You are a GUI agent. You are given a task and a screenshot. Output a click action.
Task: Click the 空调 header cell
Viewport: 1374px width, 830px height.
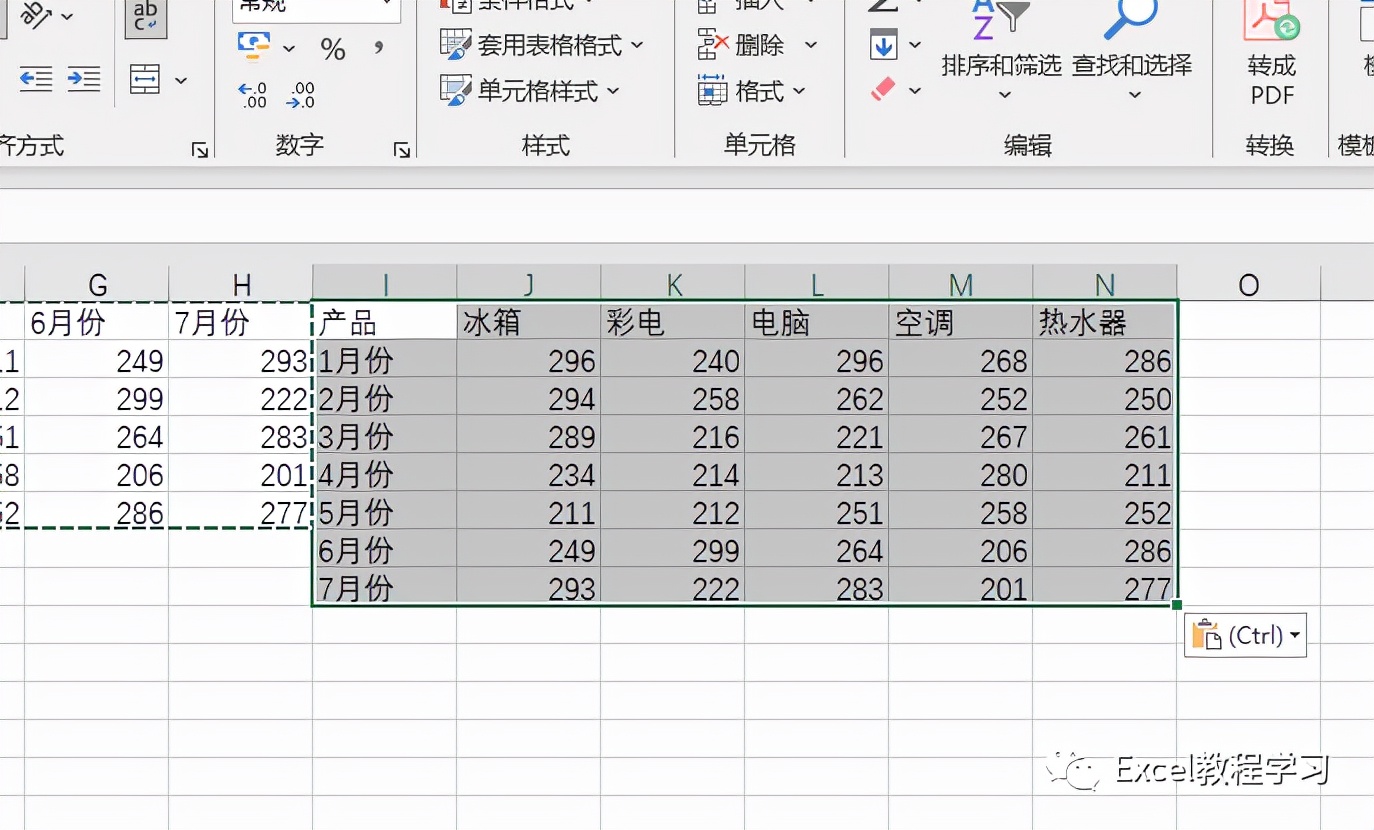pos(961,321)
